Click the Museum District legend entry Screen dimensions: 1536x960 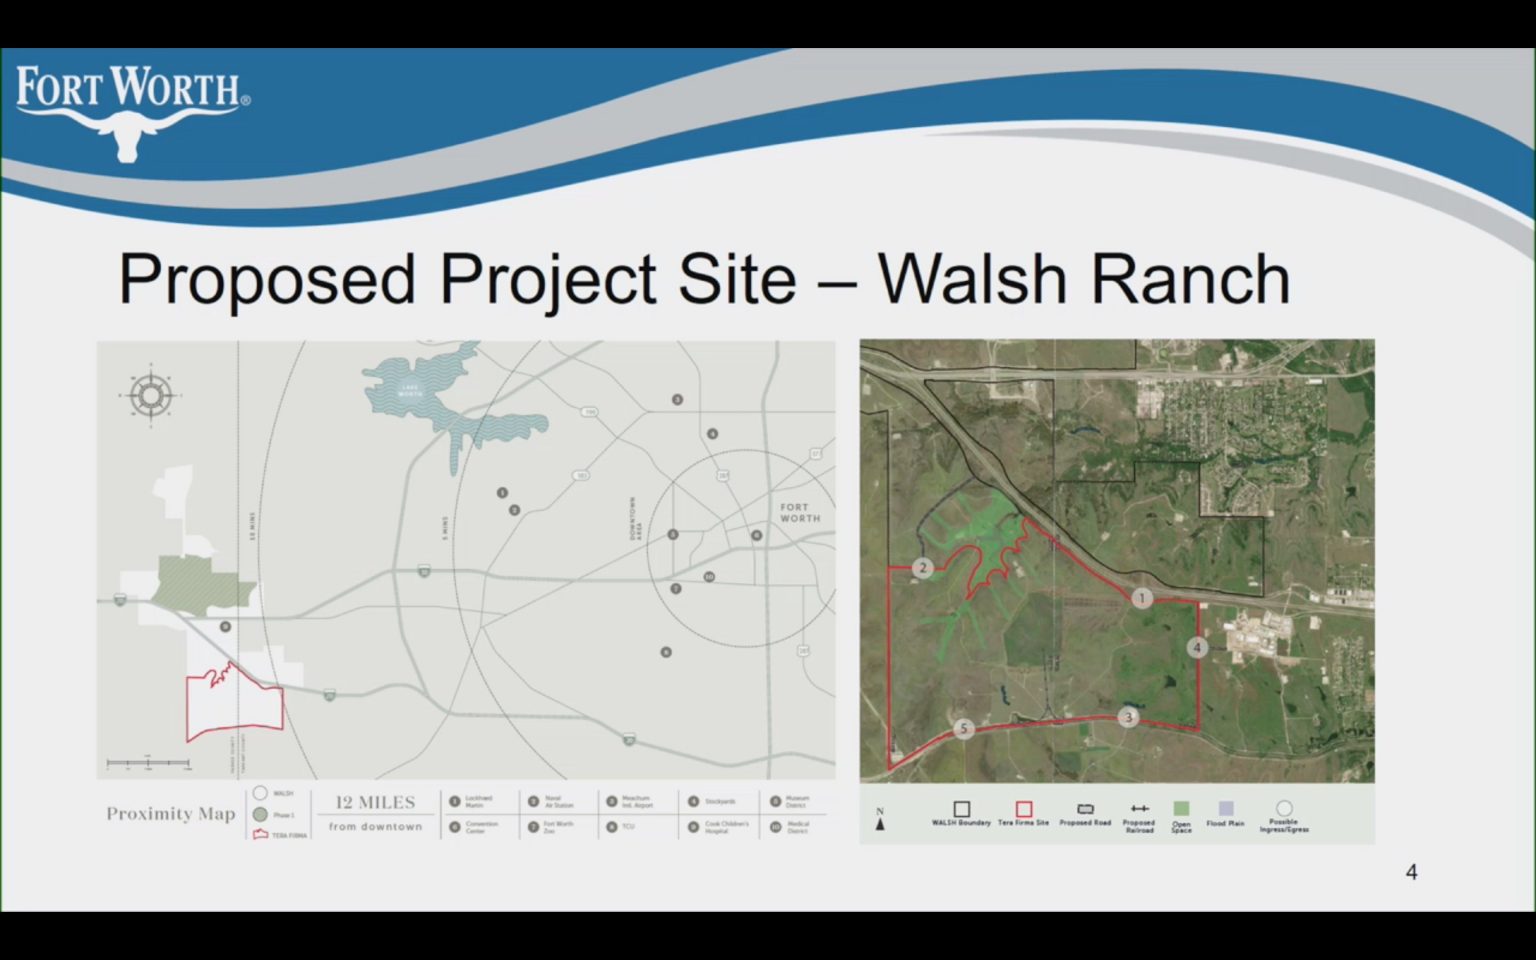790,801
